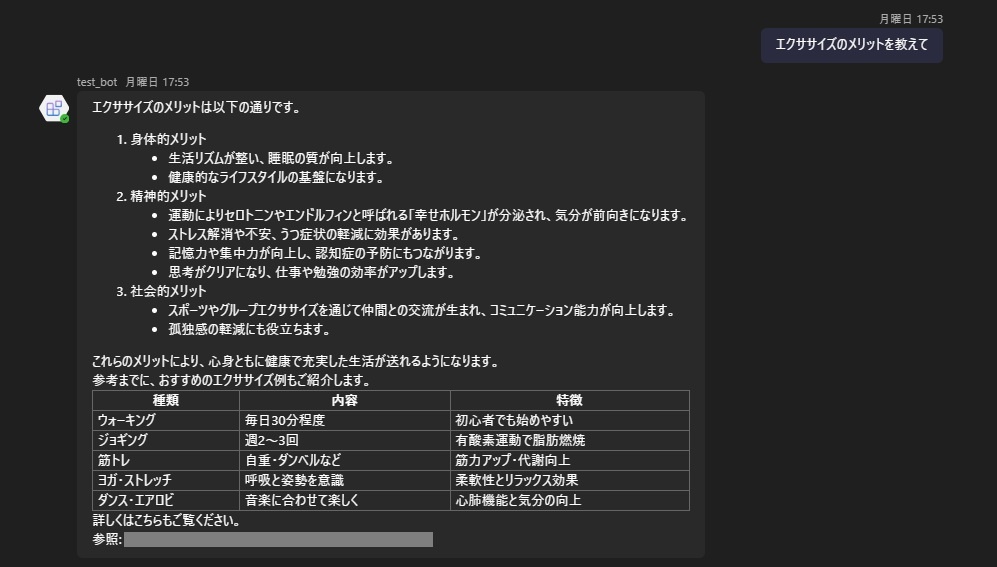The height and width of the screenshot is (567, 997).
Task: Click the table cell '初心者でも始めやすい'
Action: tap(570, 420)
